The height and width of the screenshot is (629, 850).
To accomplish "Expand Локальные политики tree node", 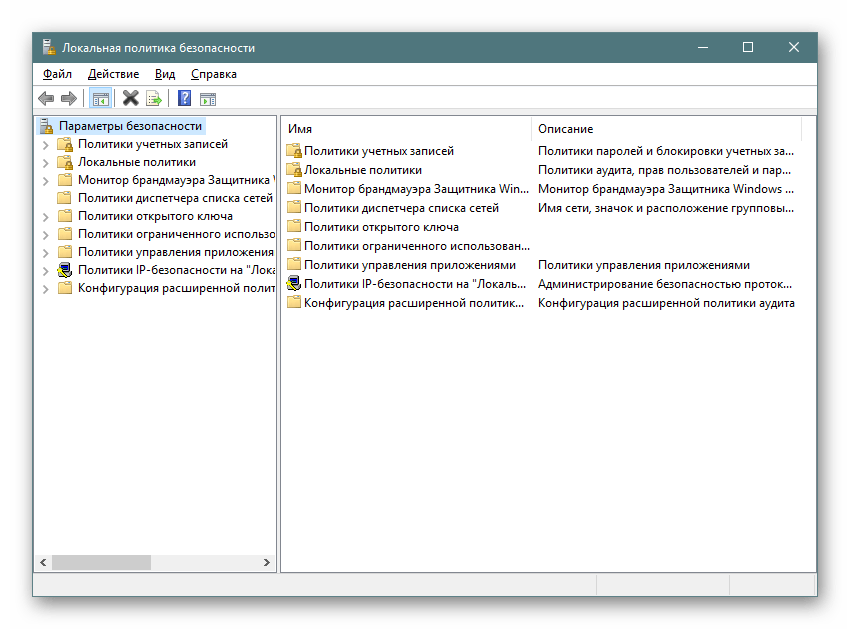I will tap(45, 162).
